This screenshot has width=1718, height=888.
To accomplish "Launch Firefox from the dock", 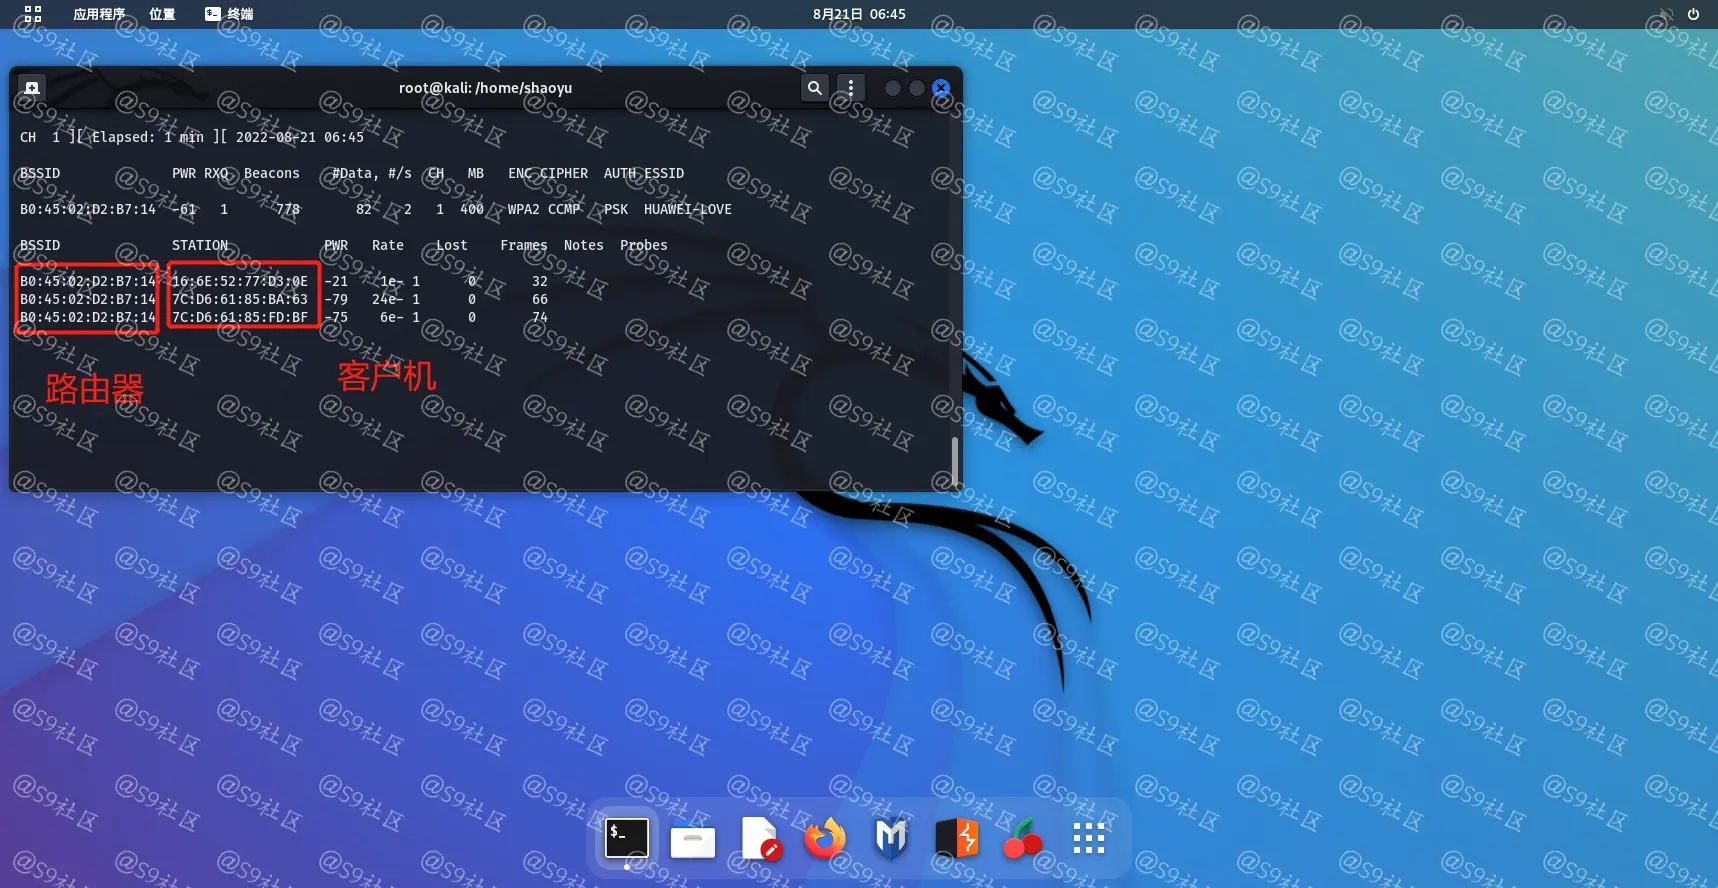I will (x=825, y=838).
